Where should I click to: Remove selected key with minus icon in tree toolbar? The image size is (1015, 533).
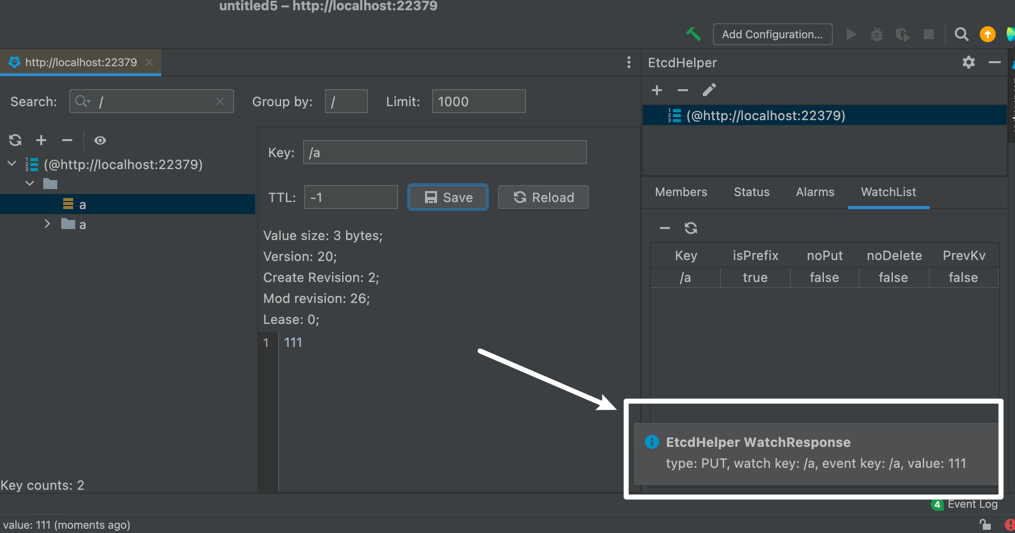pyautogui.click(x=67, y=140)
